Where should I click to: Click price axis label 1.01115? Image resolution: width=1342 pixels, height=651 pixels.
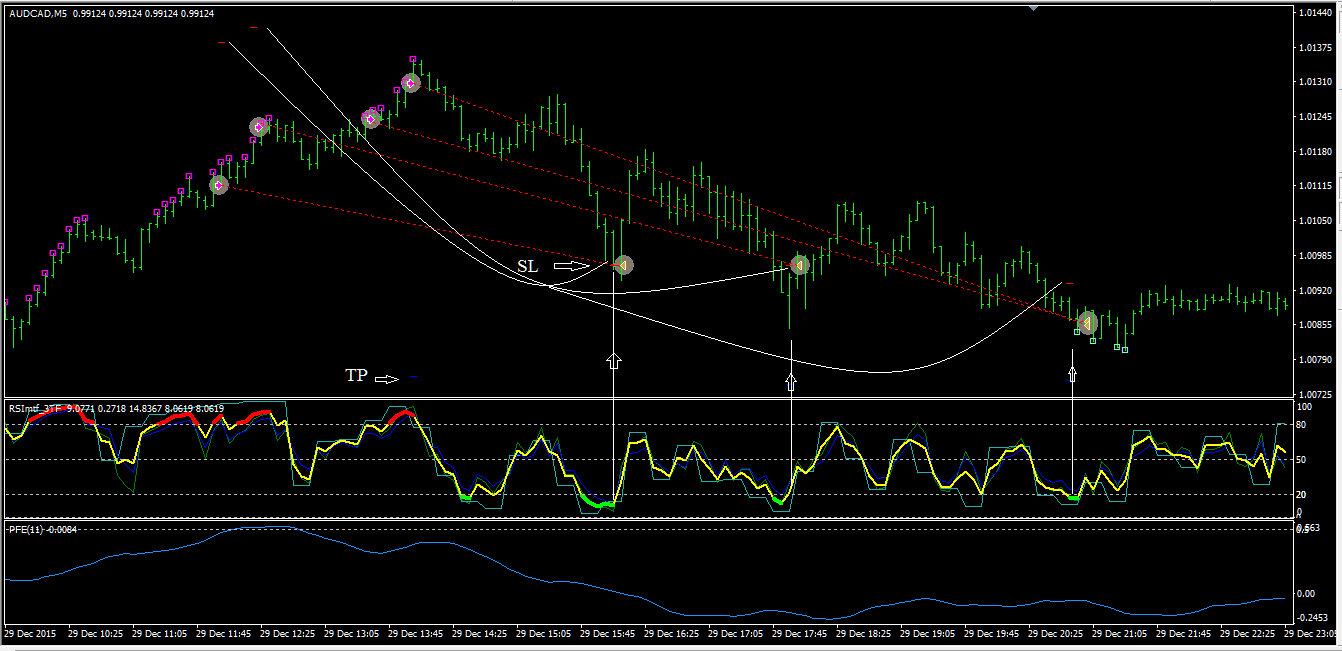pos(1314,186)
